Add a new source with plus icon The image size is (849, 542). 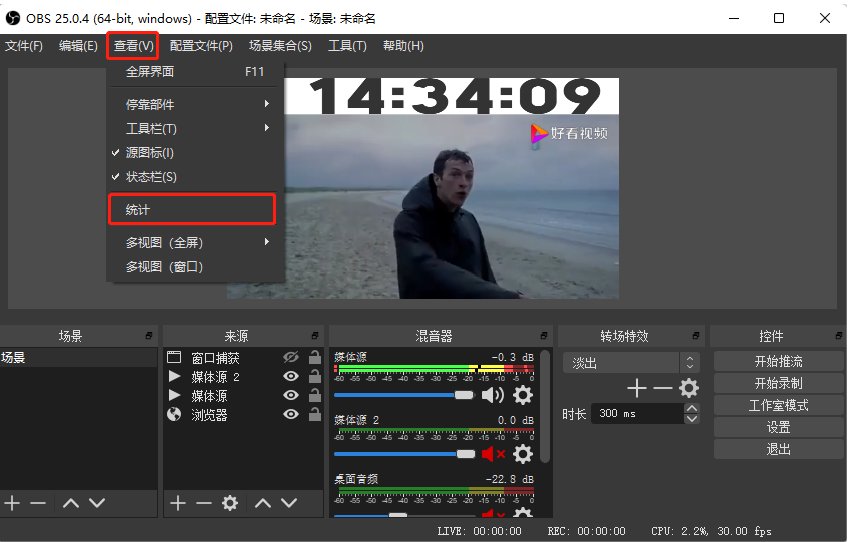178,503
